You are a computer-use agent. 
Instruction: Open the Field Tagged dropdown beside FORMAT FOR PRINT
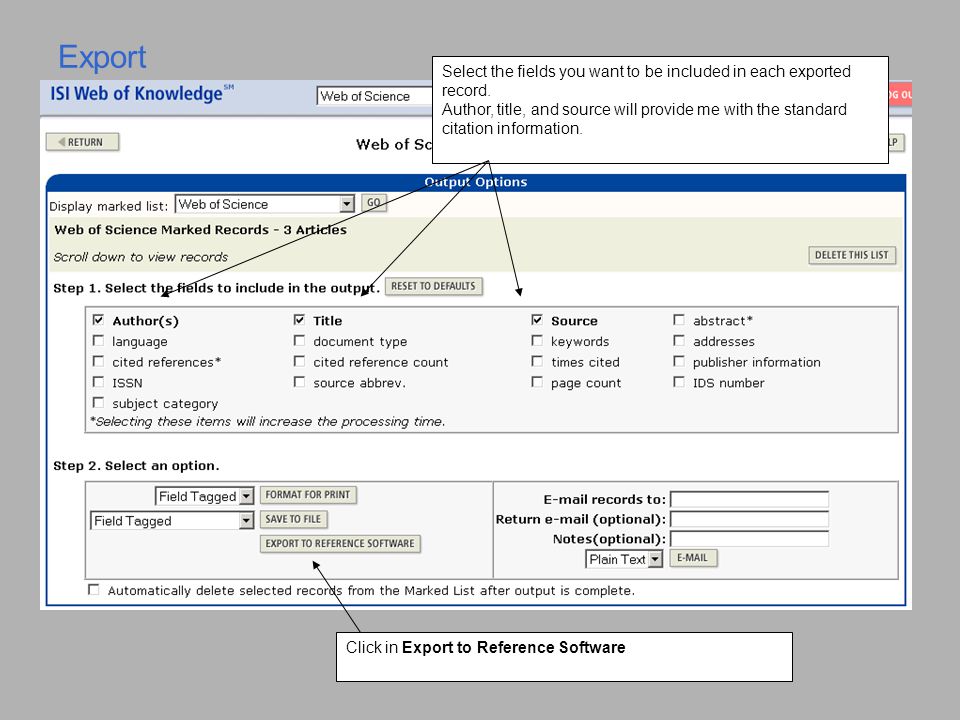coord(204,496)
